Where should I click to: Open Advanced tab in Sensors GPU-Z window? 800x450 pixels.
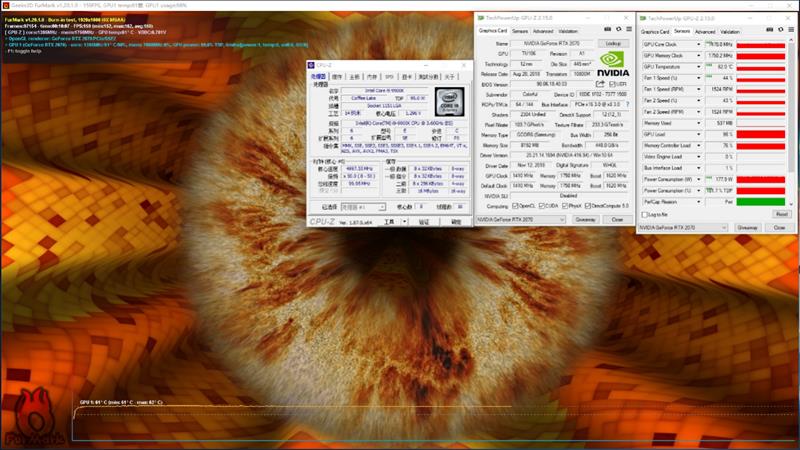tap(705, 32)
